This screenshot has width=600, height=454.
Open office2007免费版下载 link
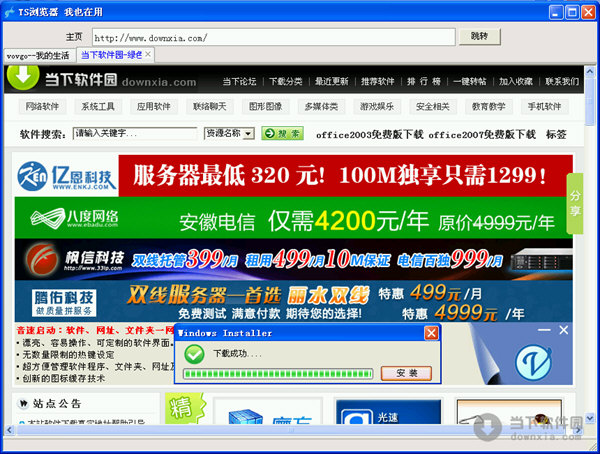[482, 135]
